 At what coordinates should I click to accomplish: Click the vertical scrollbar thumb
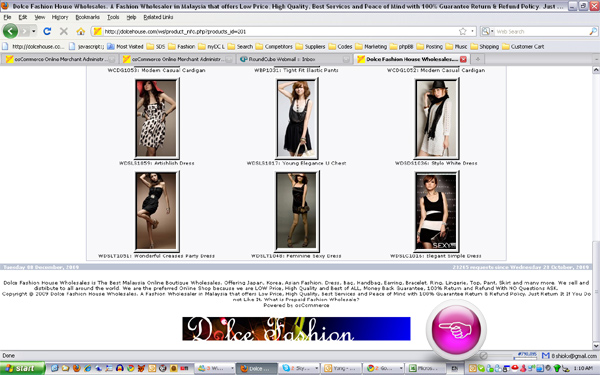point(596,291)
